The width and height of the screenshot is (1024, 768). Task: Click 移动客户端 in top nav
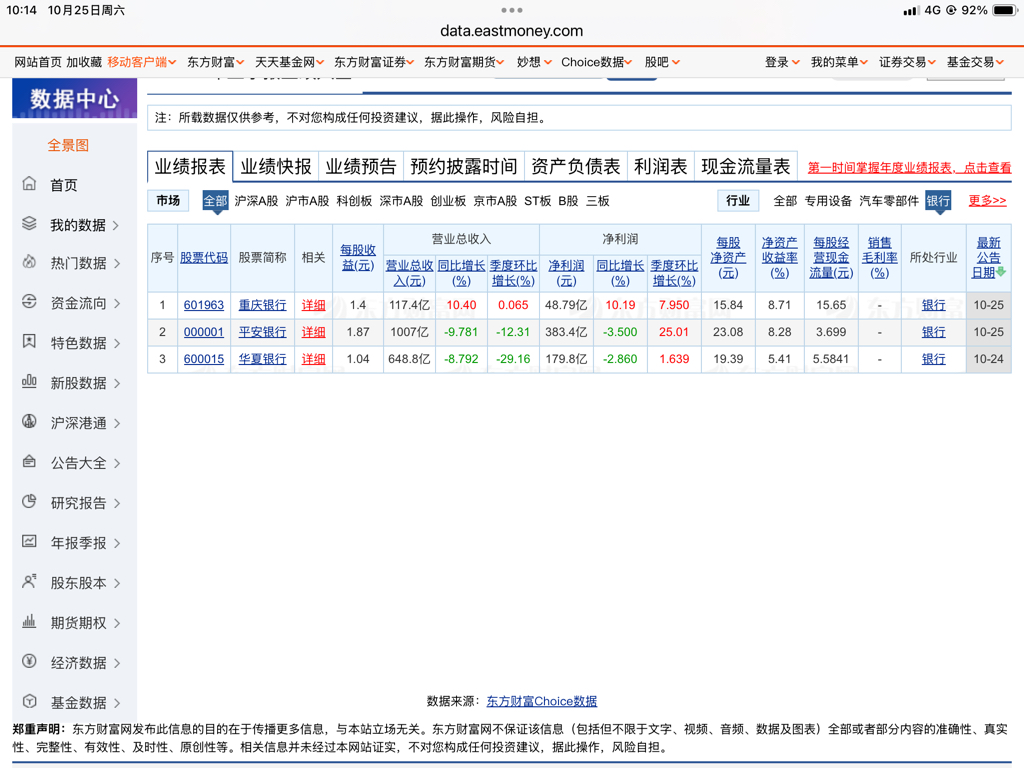[x=142, y=62]
